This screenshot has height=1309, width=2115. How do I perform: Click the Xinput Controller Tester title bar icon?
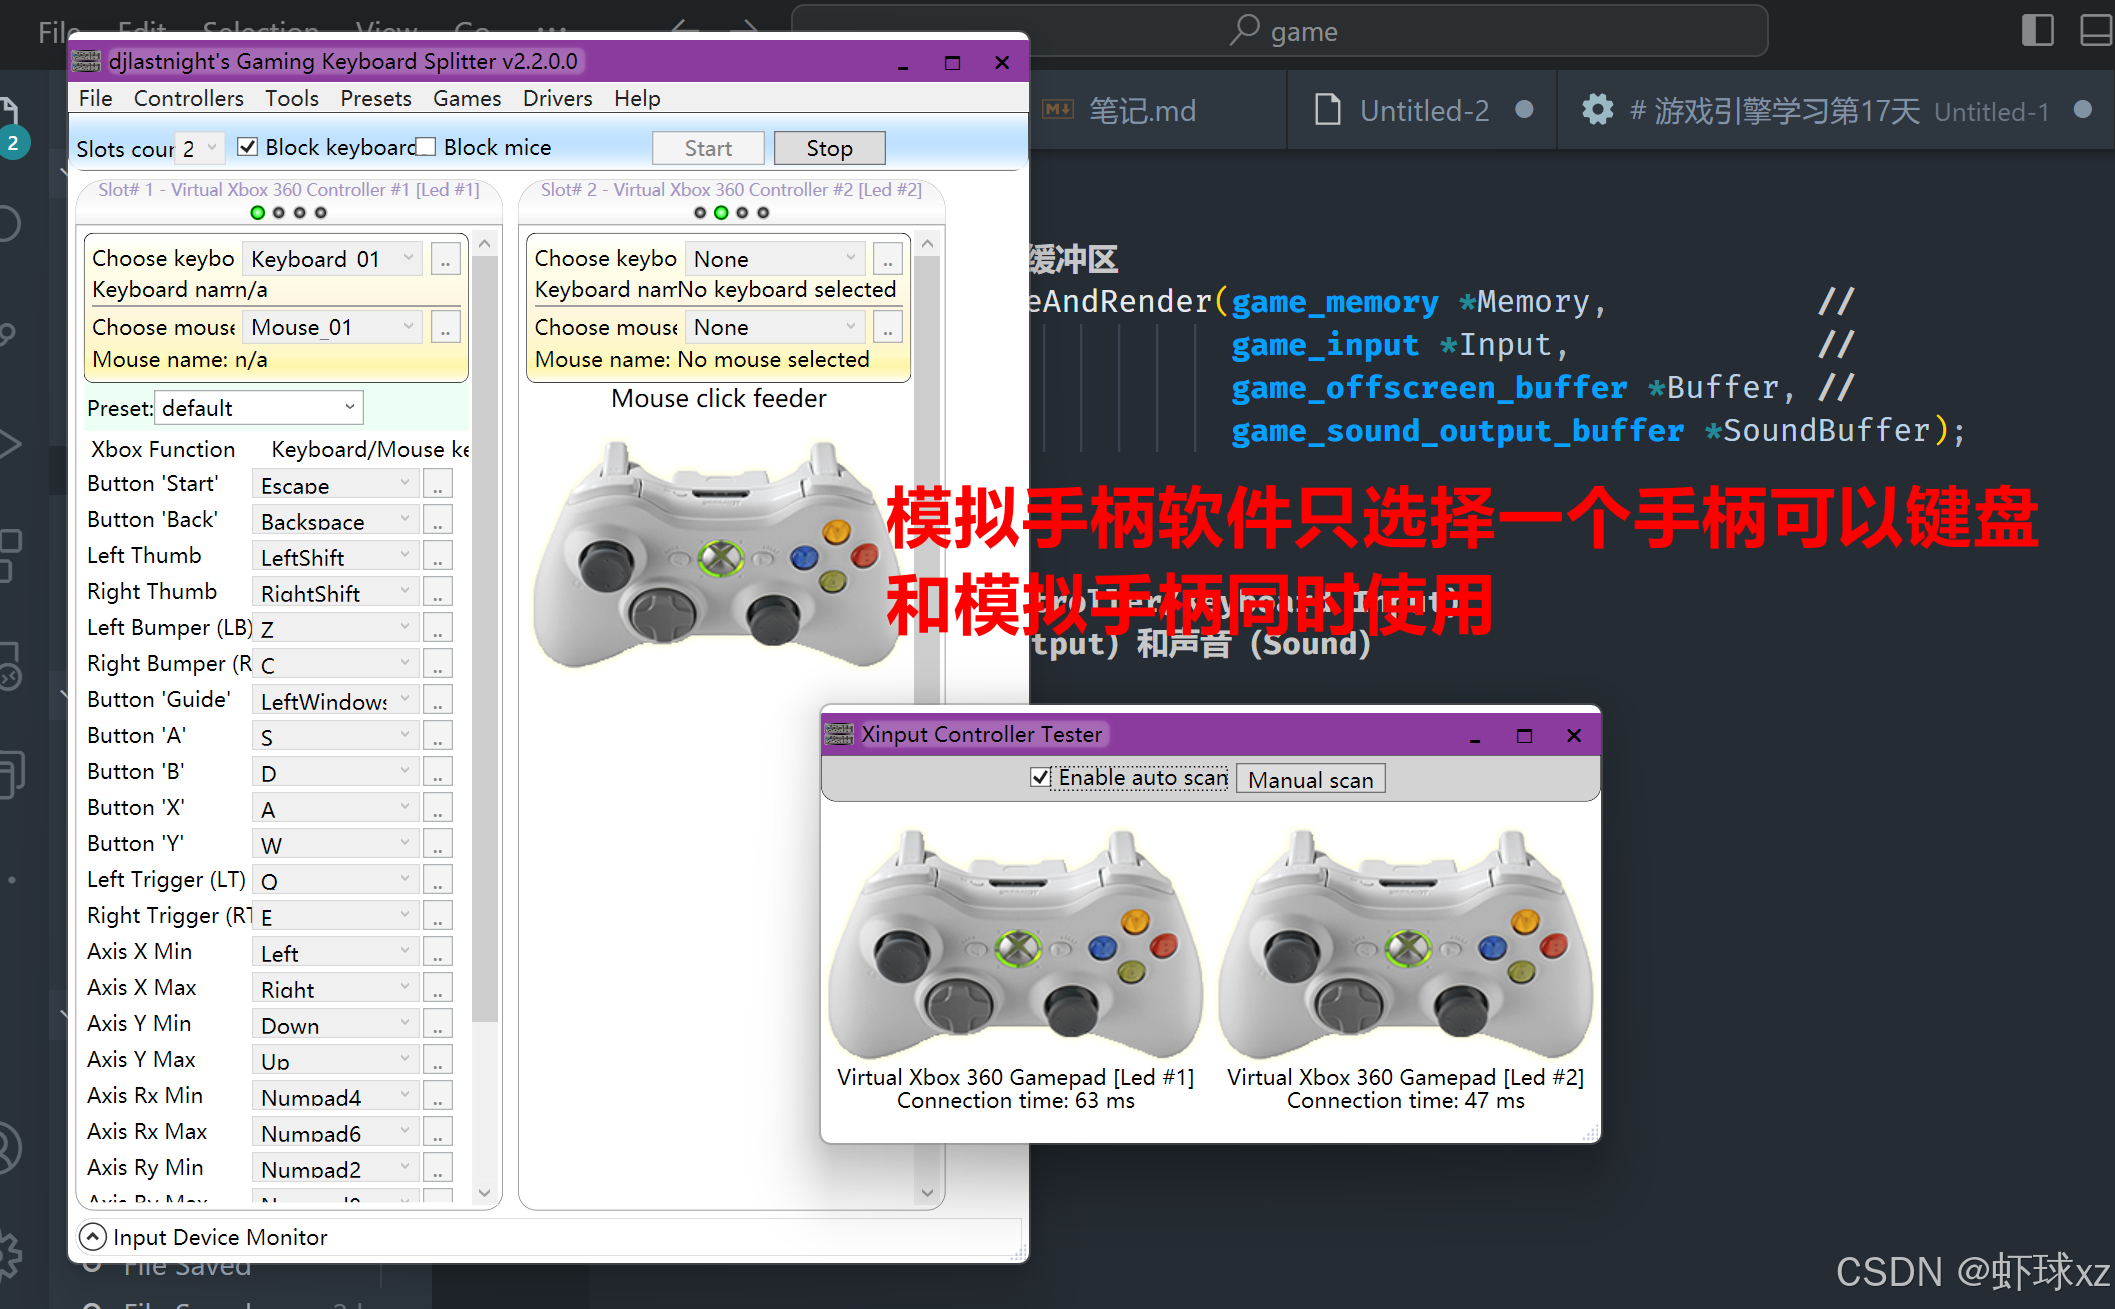pos(839,734)
